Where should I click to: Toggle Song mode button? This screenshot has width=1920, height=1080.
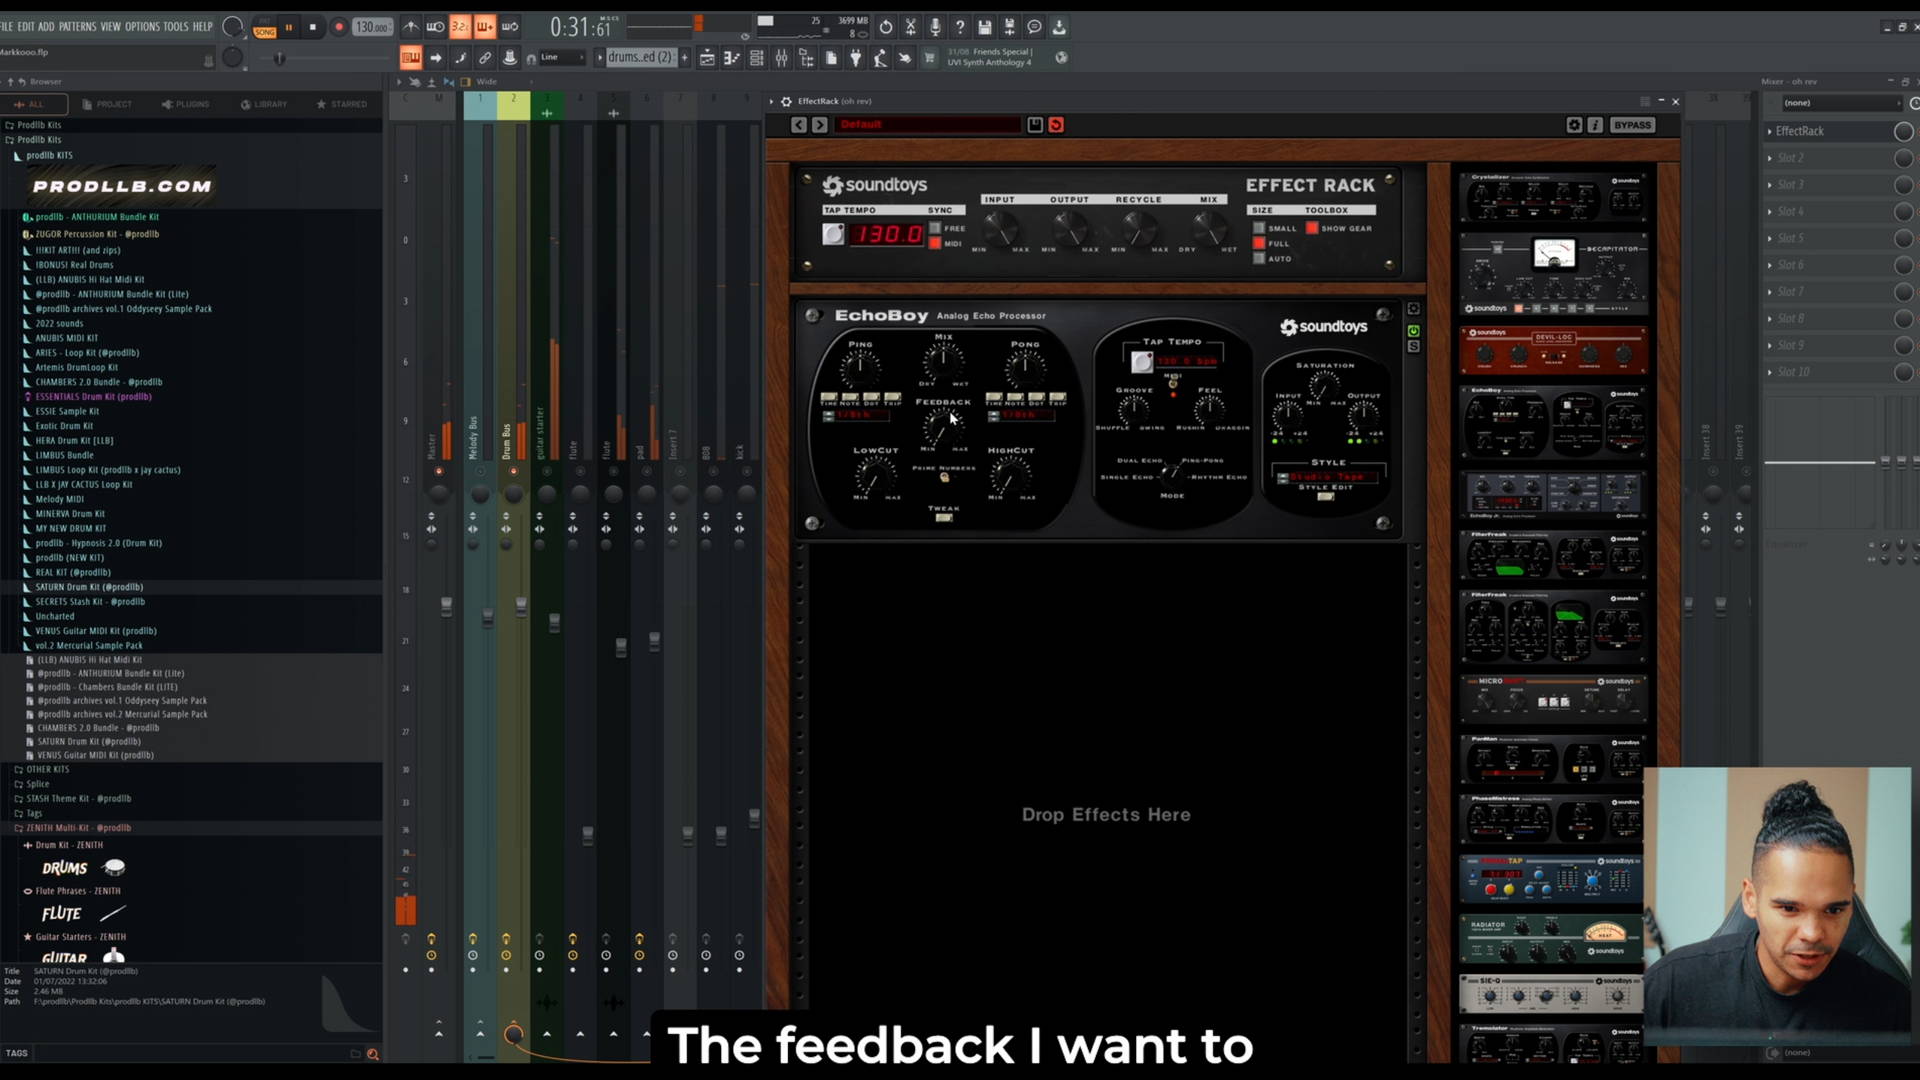pos(264,32)
